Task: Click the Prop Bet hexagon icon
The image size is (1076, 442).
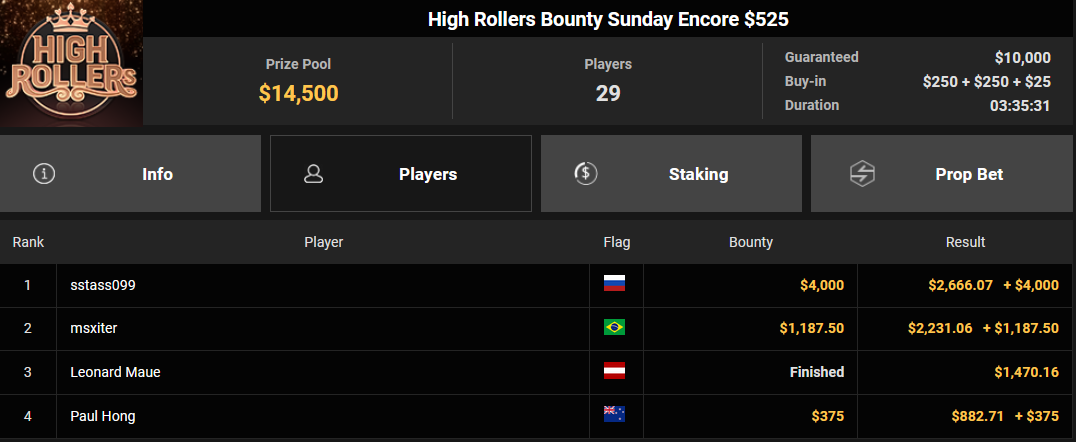Action: click(x=861, y=174)
